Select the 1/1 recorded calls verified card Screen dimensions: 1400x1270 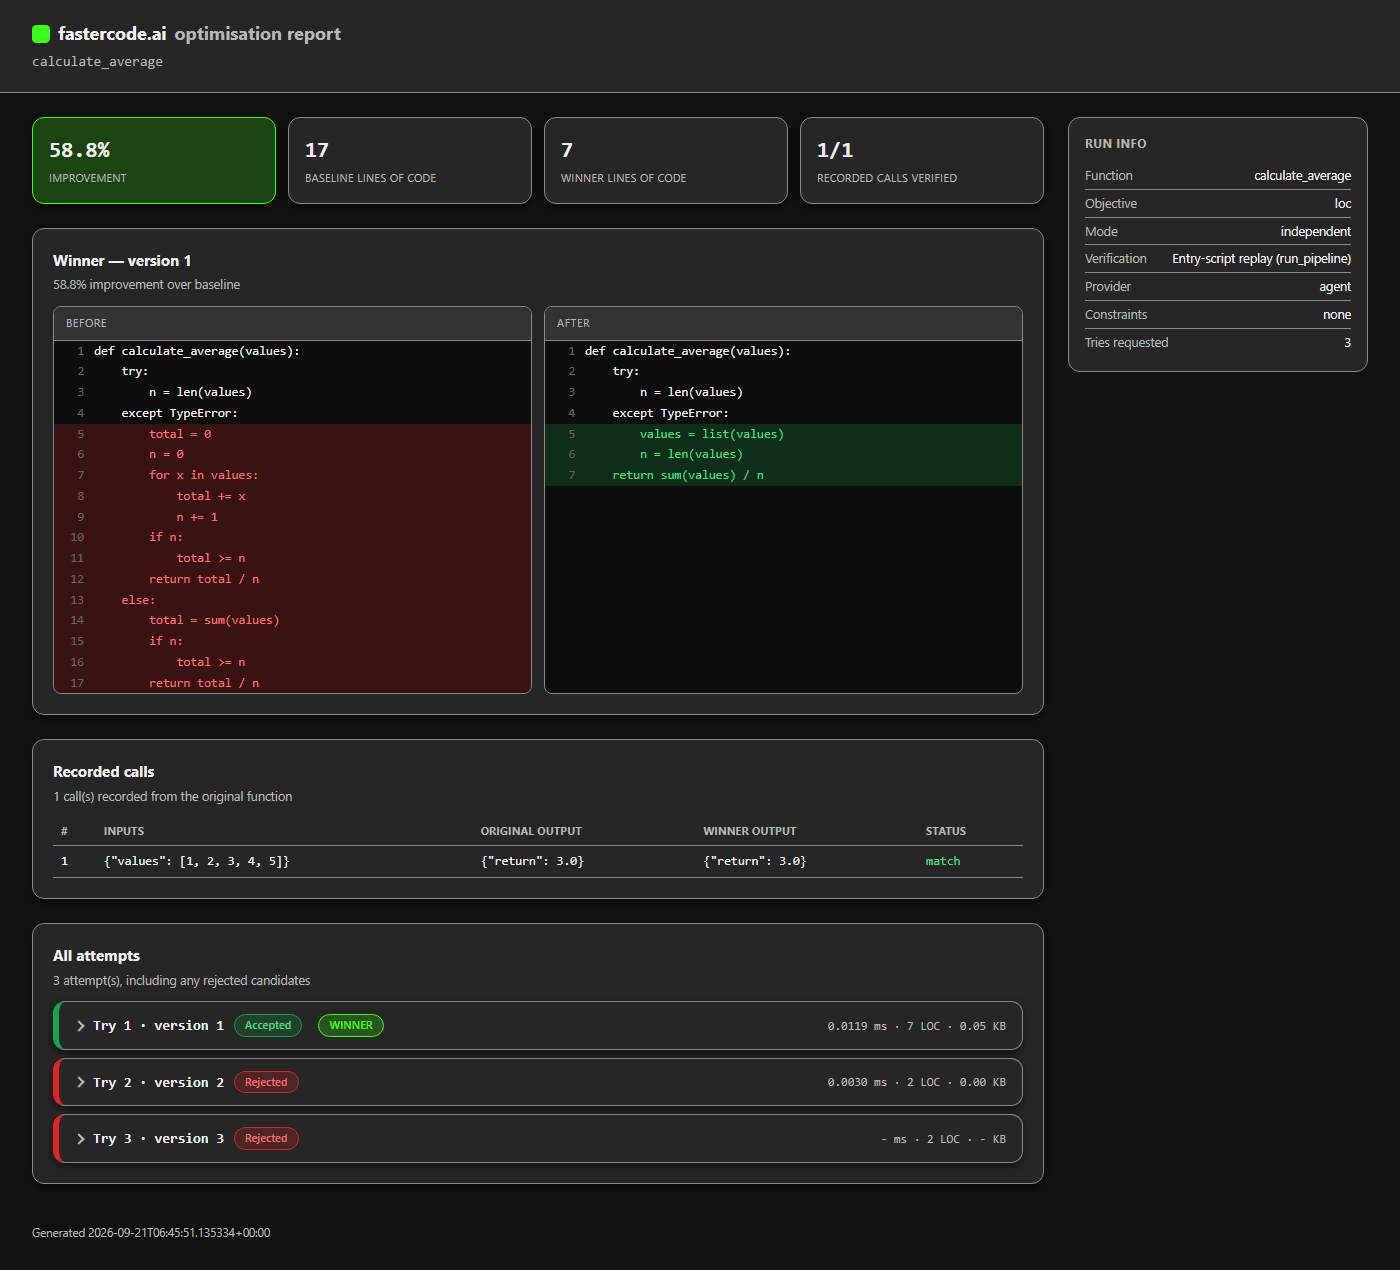click(x=922, y=161)
